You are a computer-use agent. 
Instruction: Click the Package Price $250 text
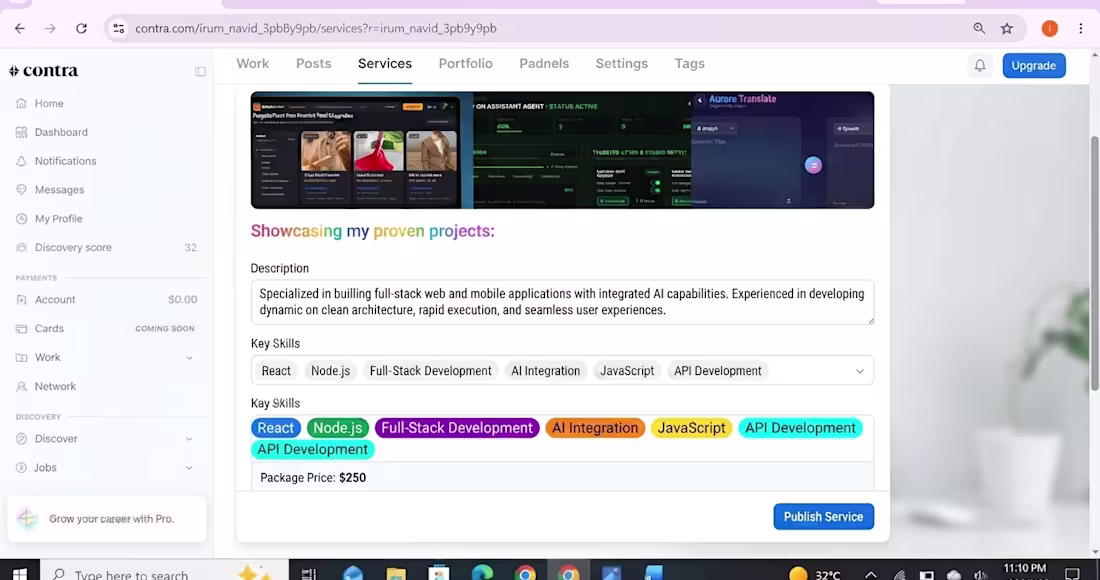tap(313, 478)
